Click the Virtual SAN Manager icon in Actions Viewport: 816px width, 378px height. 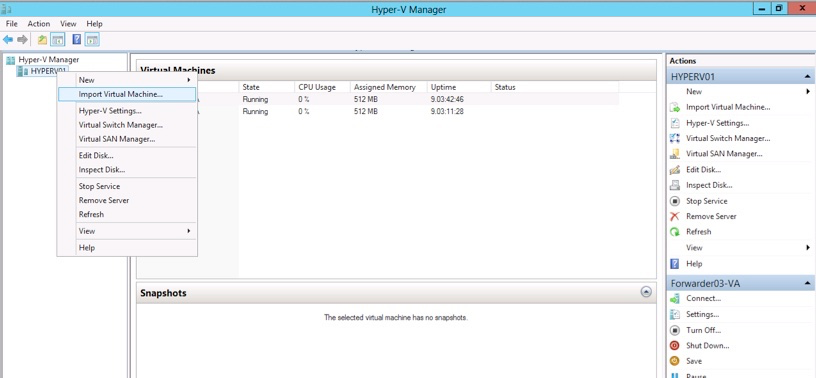click(x=675, y=154)
